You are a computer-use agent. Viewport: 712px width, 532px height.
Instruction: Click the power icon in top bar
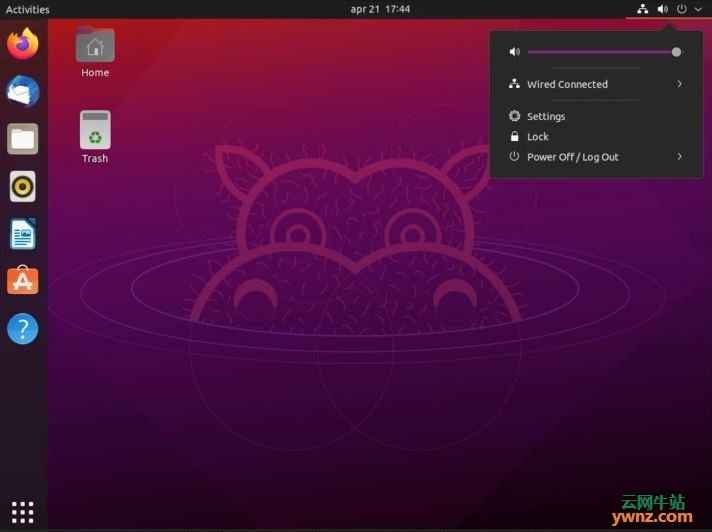[x=682, y=9]
